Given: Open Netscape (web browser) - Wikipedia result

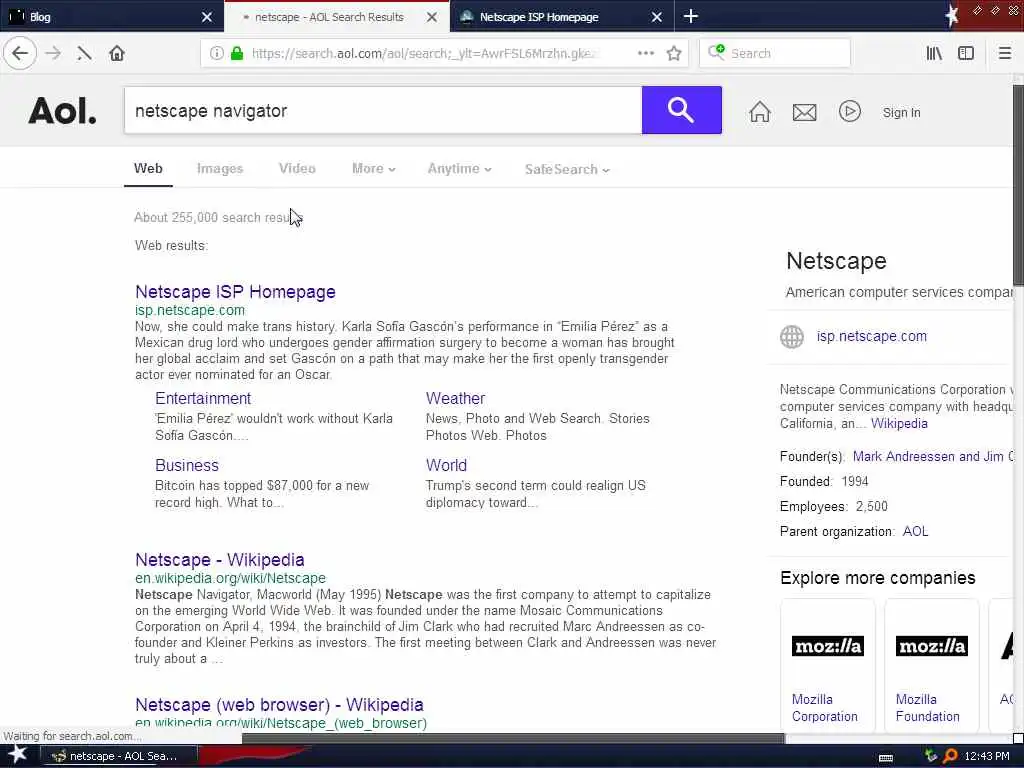Looking at the screenshot, I should point(279,705).
